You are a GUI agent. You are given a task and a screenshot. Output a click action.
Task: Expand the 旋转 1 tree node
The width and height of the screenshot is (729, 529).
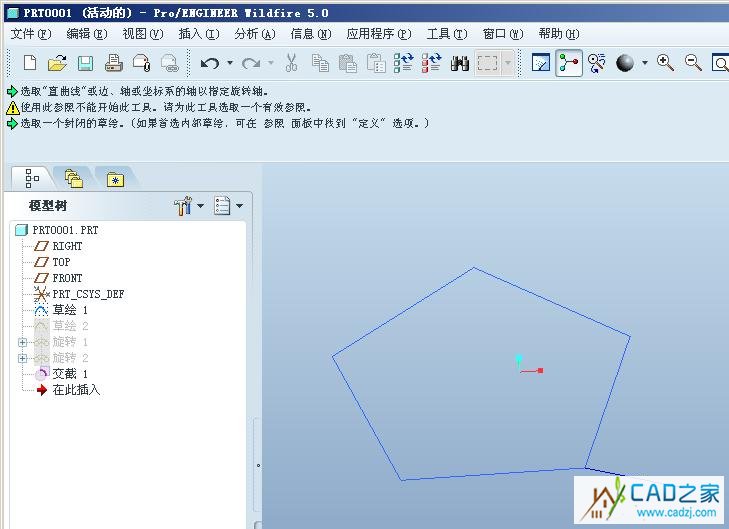pos(22,342)
